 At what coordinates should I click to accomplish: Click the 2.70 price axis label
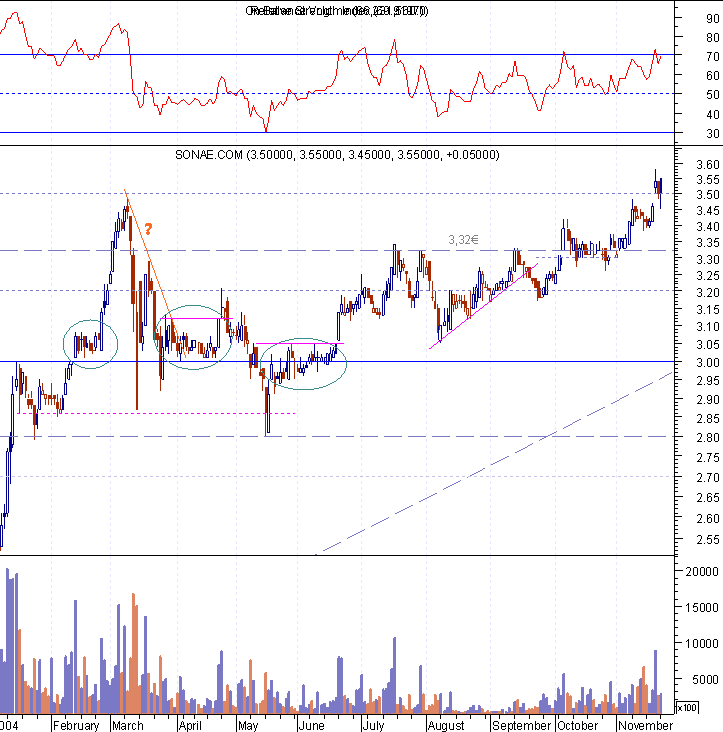pos(708,478)
